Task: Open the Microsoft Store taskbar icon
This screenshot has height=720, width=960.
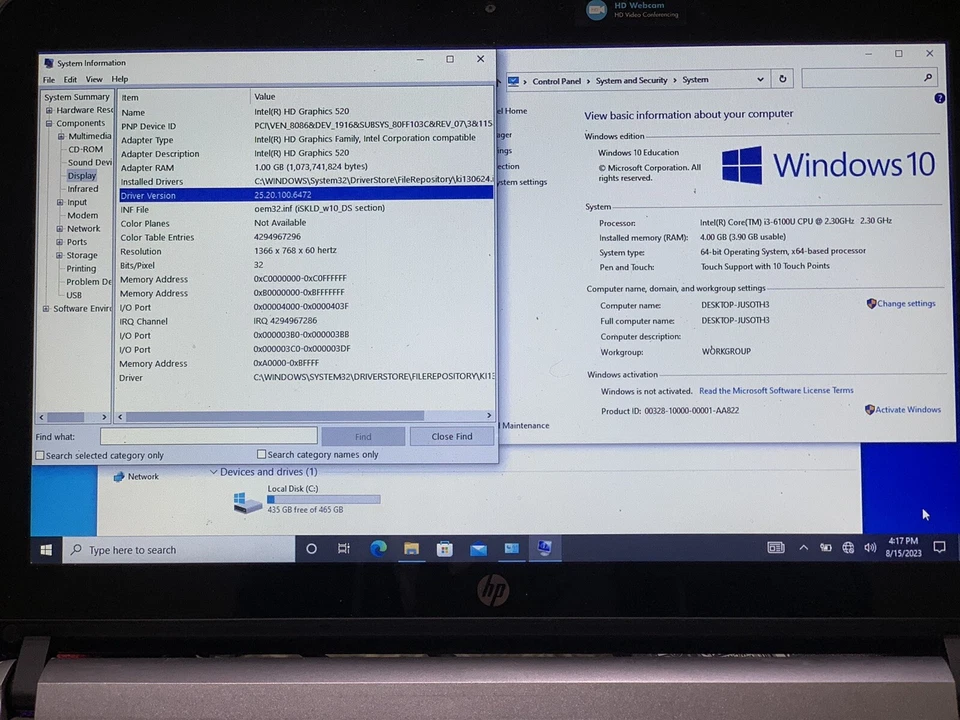Action: pyautogui.click(x=444, y=548)
